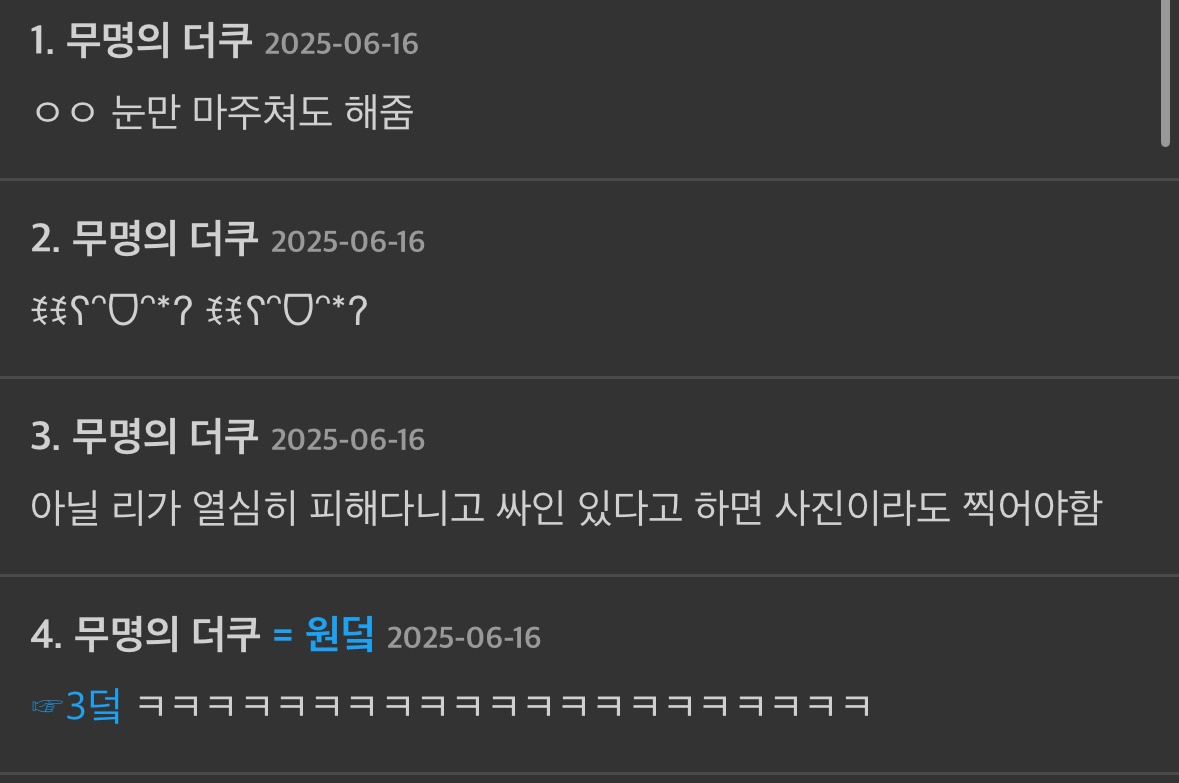The height and width of the screenshot is (783, 1179).
Task: Select comment 1 author "무명의 더쿠"
Action: pyautogui.click(x=159, y=40)
